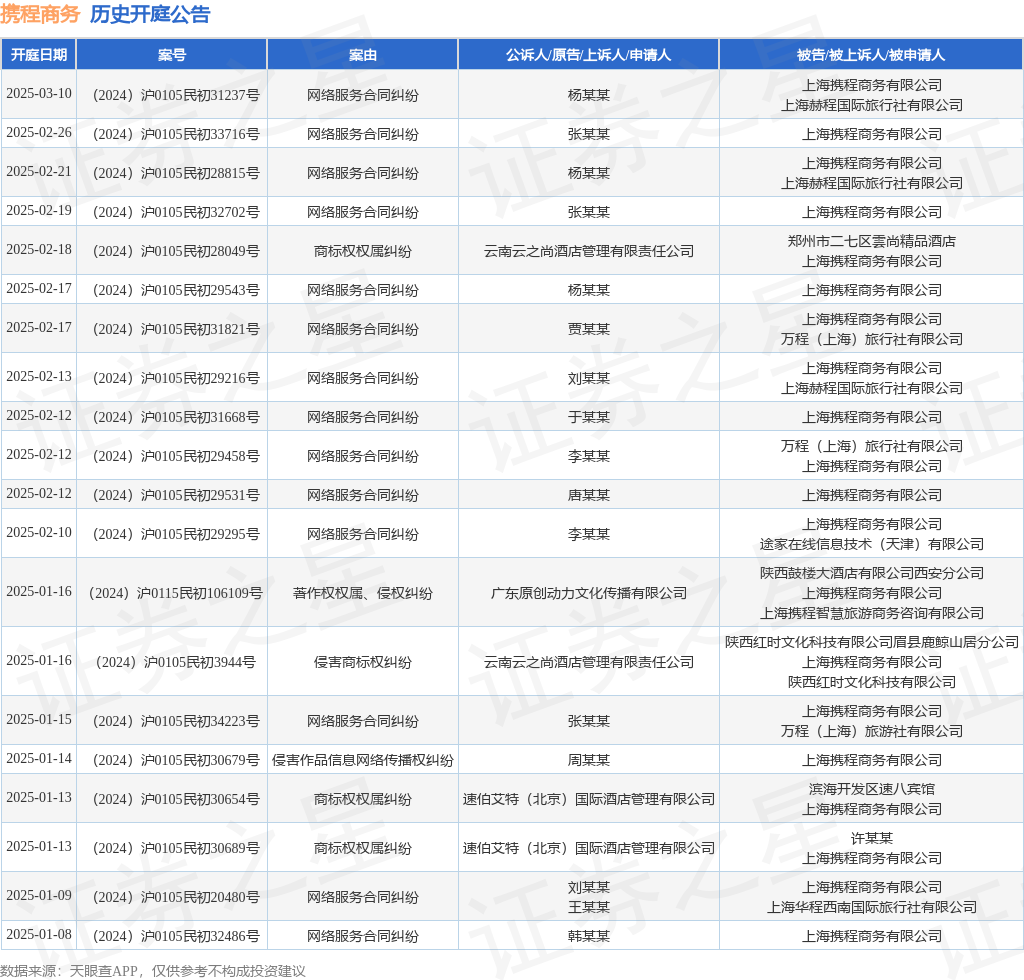Click the date 2025-02-18

(x=39, y=249)
